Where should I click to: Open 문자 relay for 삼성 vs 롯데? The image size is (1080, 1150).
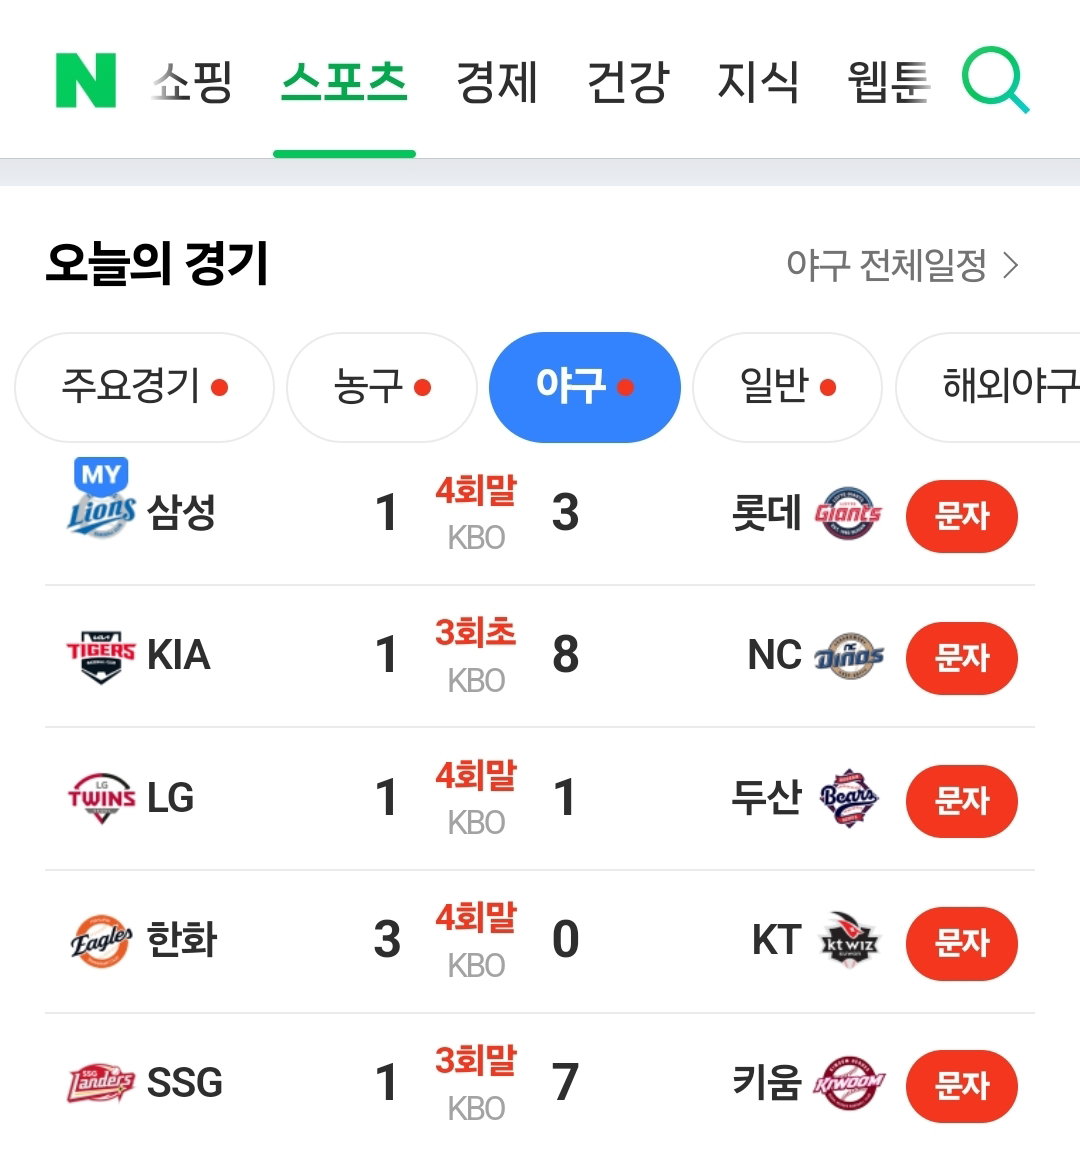[x=962, y=516]
